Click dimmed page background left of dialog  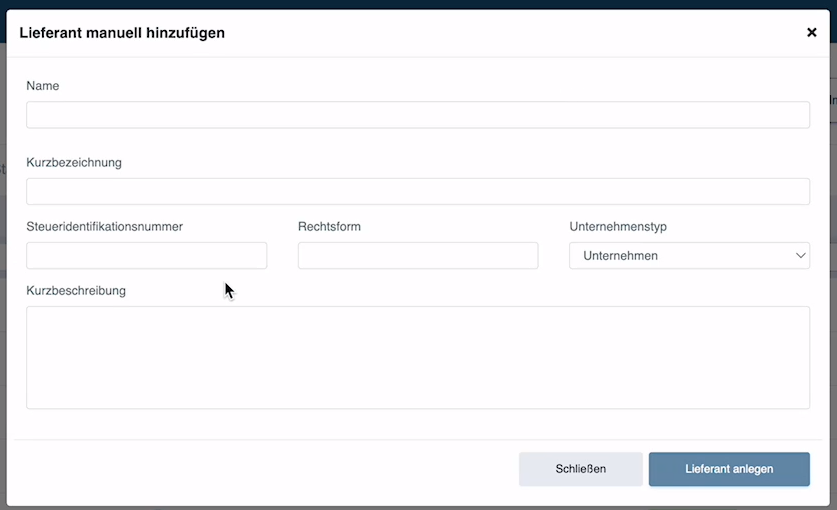click(x=3, y=267)
